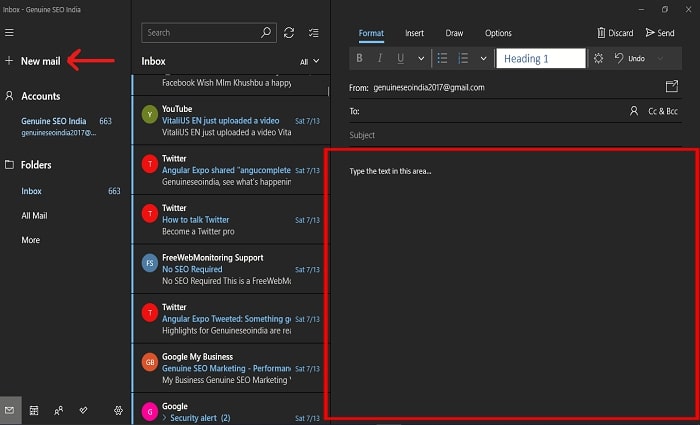700x425 pixels.
Task: Open the To Do checkmark icon
Action: point(83,410)
